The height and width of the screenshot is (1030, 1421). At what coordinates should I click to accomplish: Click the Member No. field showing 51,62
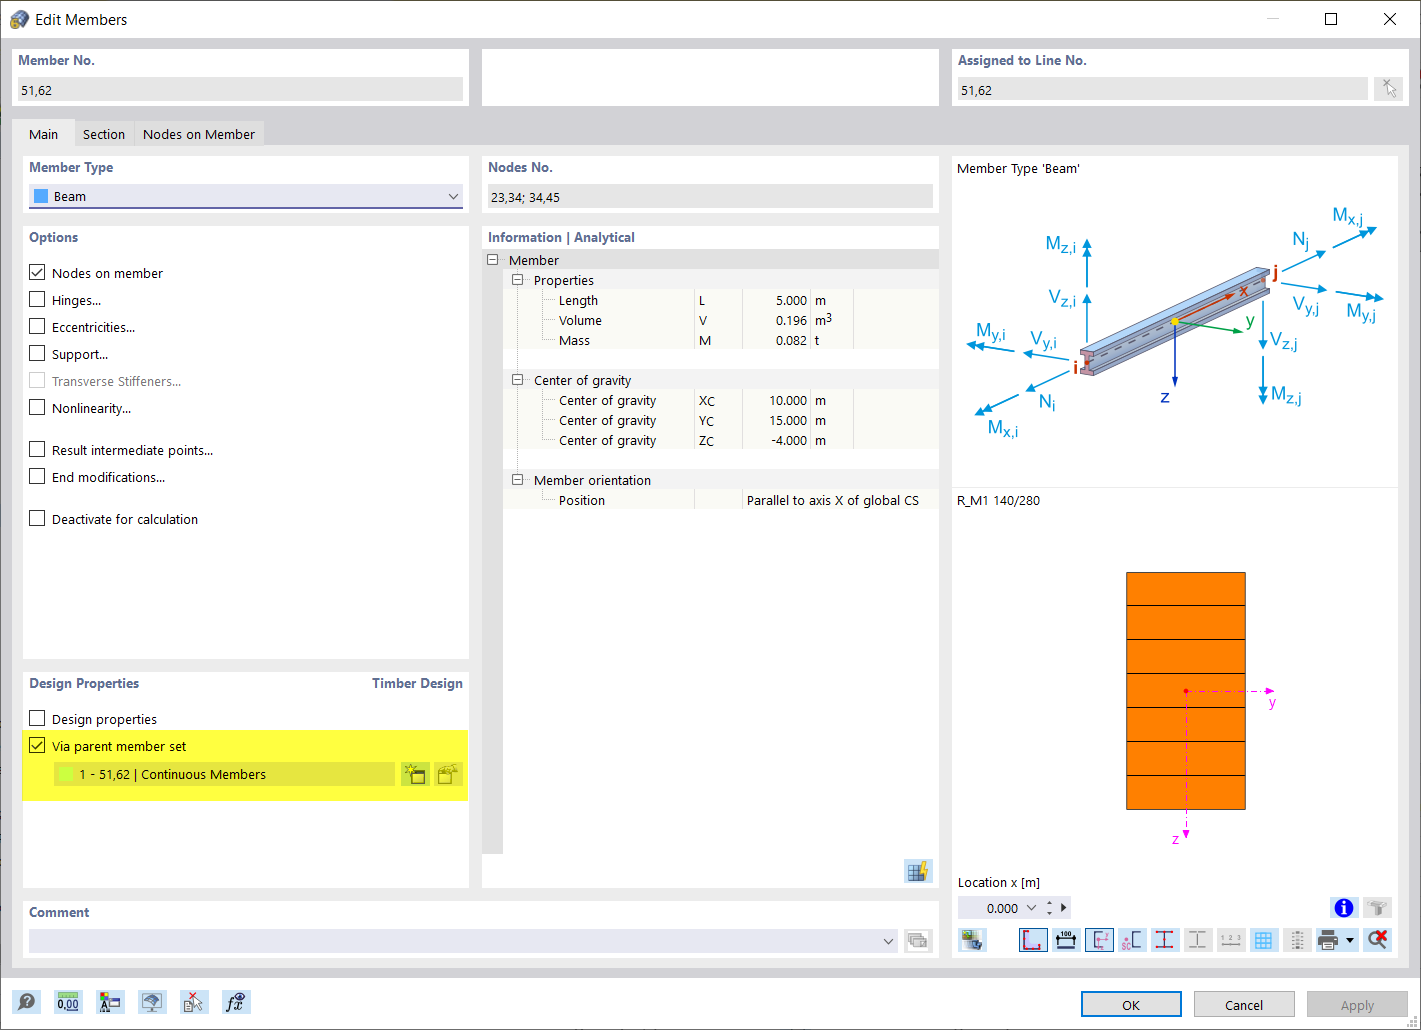[x=240, y=90]
